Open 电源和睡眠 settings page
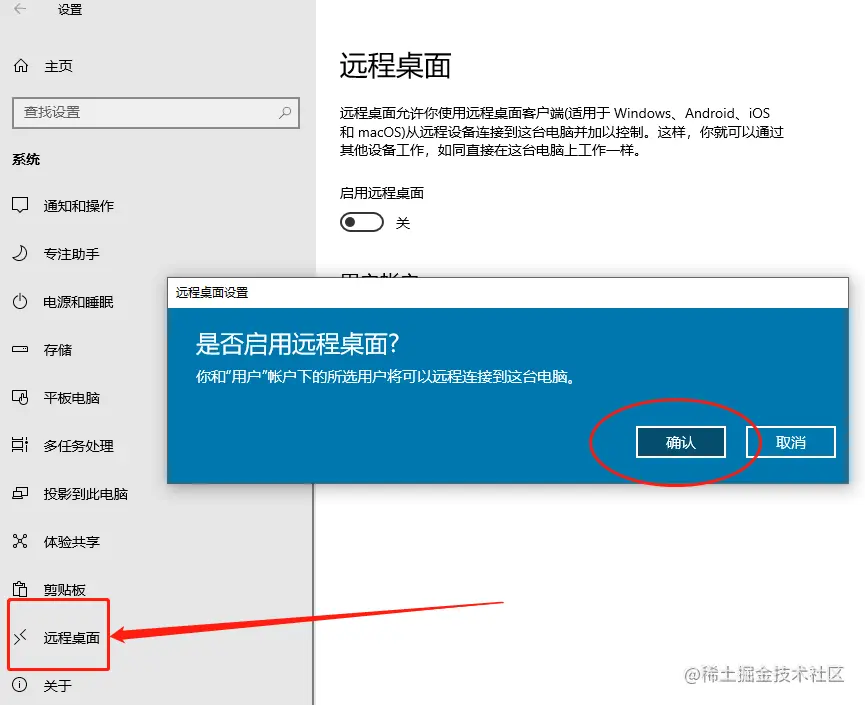The width and height of the screenshot is (865, 705). pyautogui.click(x=78, y=302)
